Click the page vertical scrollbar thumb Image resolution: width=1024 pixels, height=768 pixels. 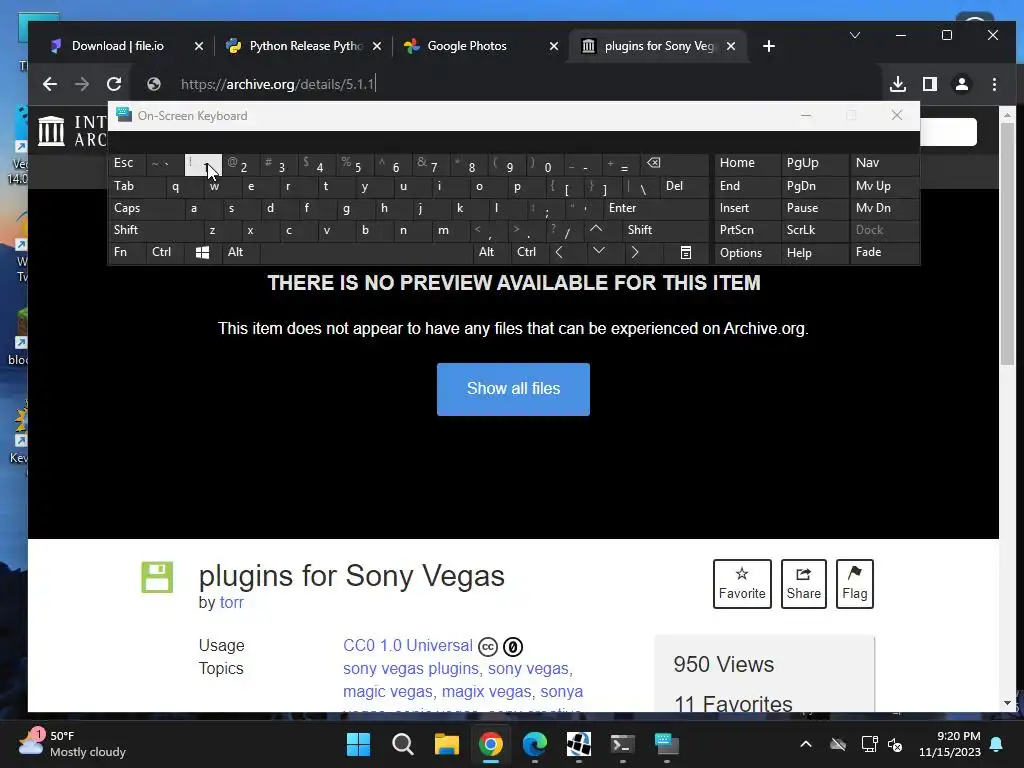tap(1007, 245)
